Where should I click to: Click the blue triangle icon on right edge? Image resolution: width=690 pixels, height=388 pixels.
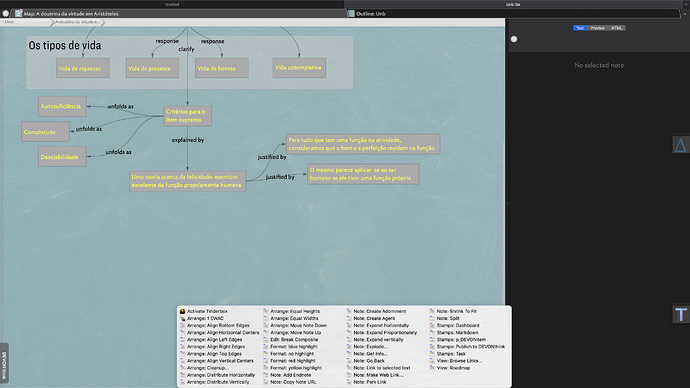(x=680, y=145)
